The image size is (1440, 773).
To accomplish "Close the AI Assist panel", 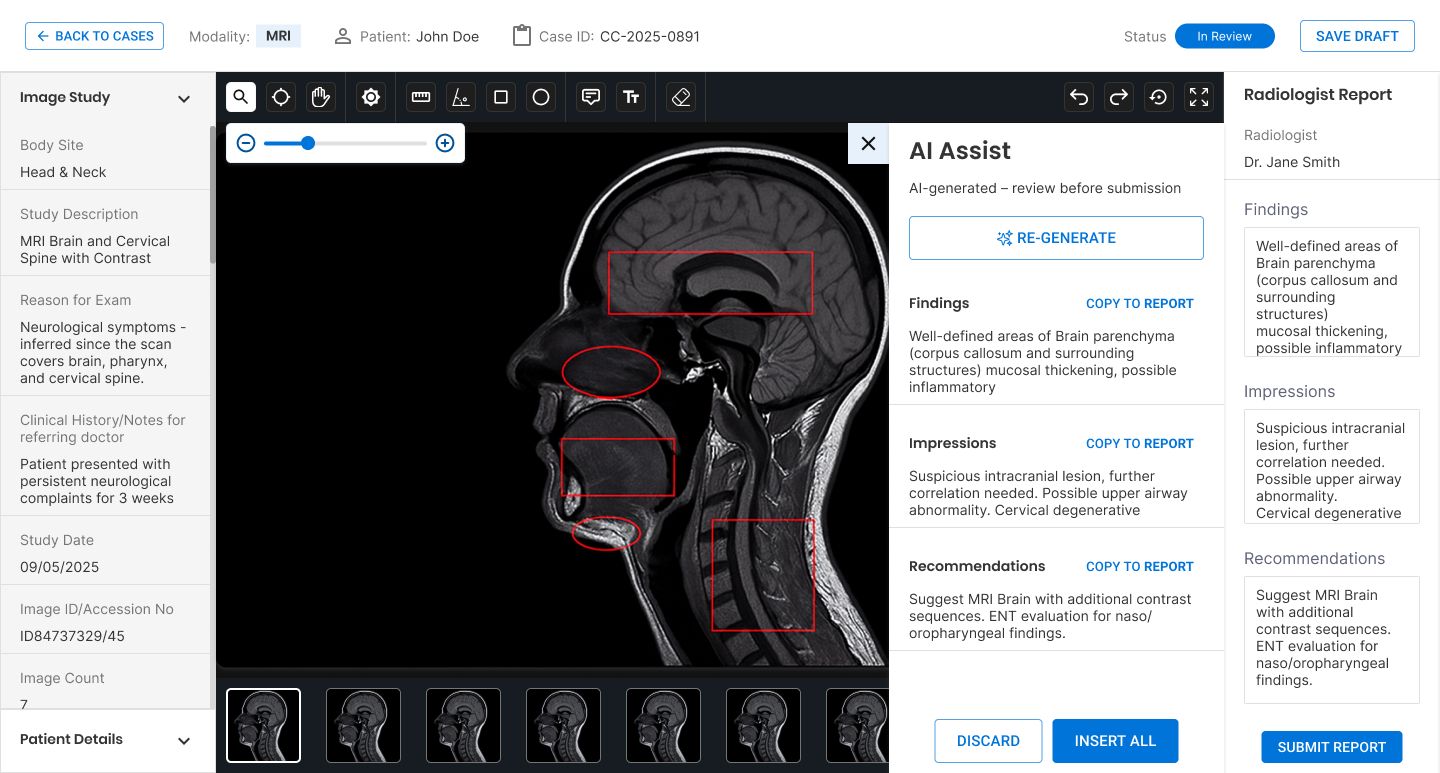I will 868,143.
